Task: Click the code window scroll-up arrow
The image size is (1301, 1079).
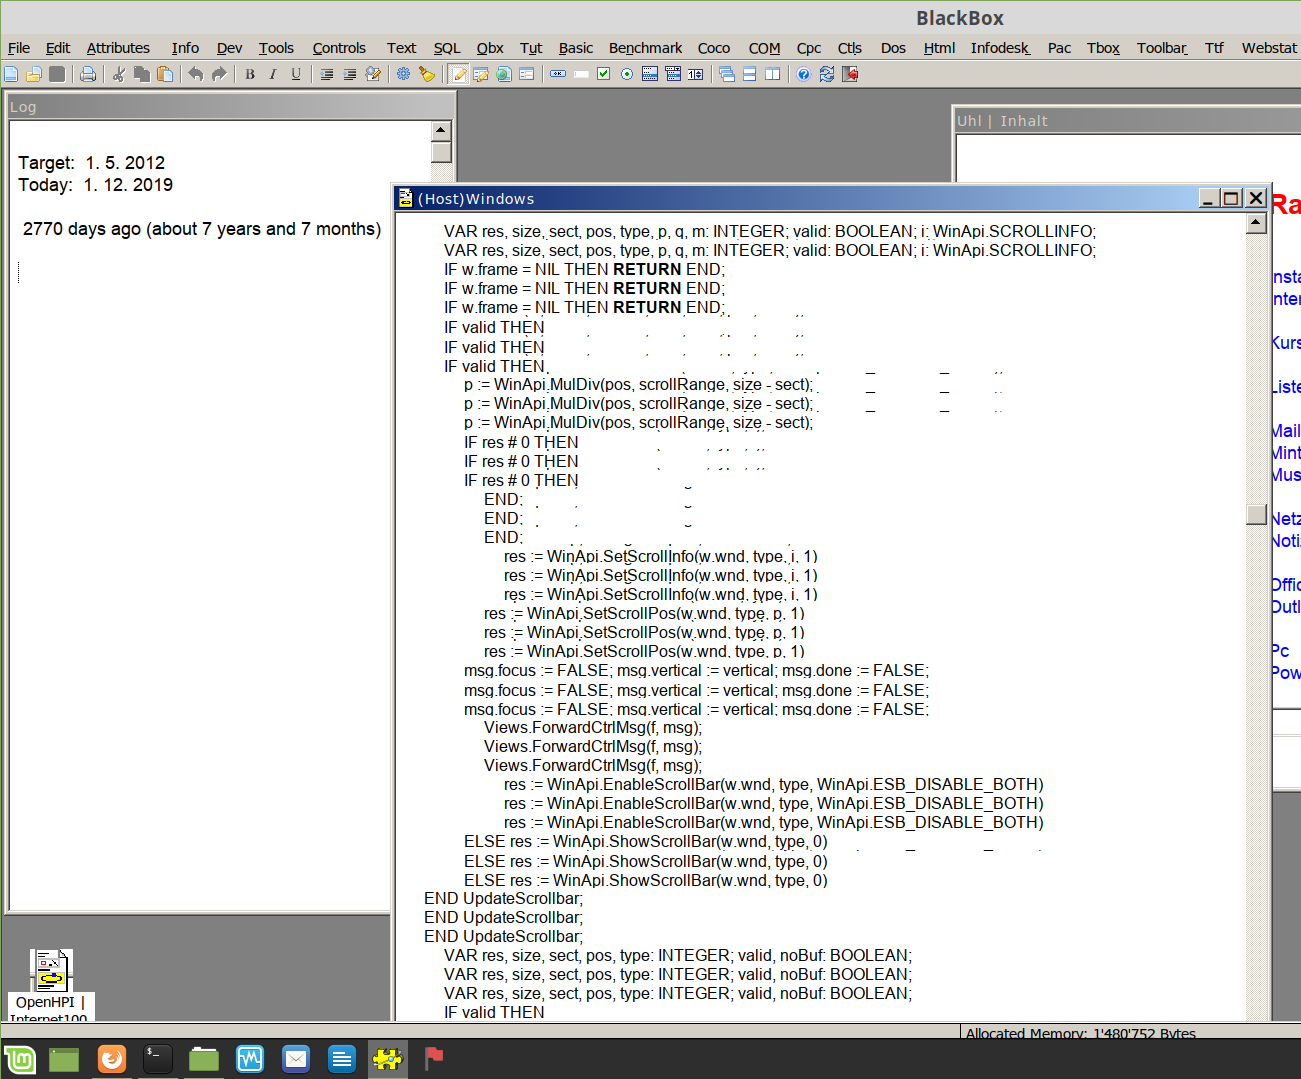Action: click(x=1257, y=224)
